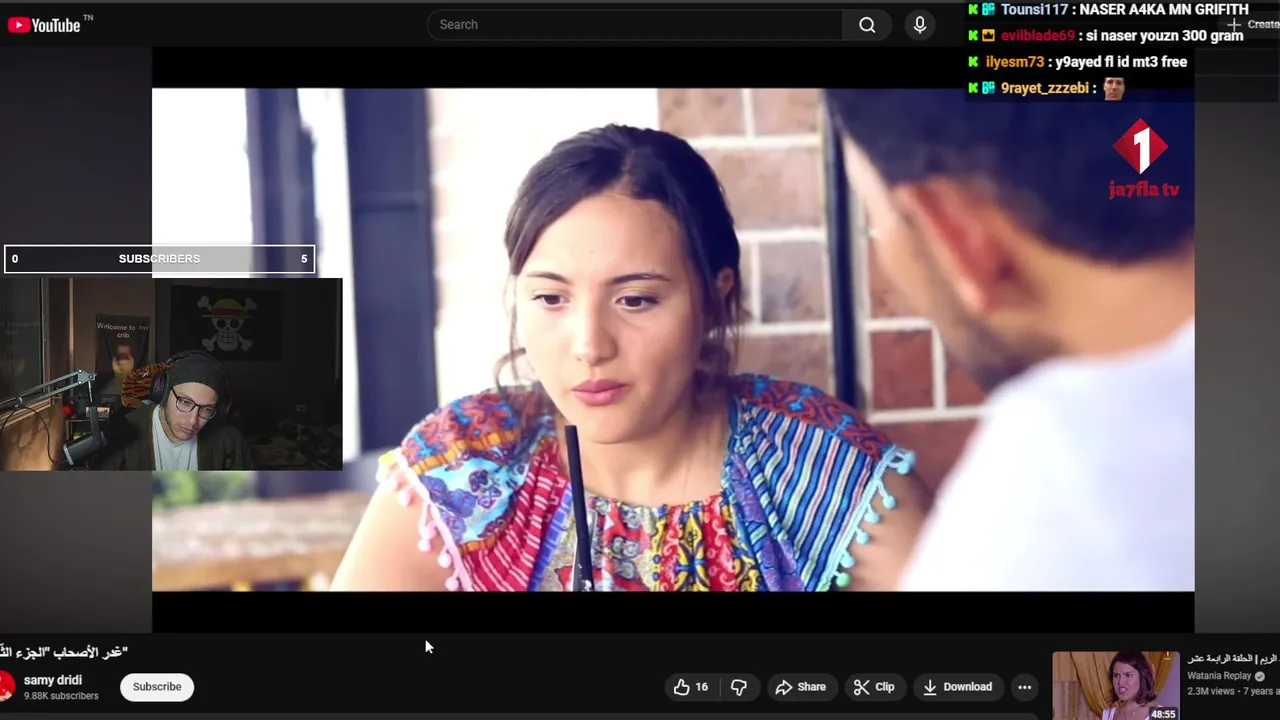Open the YouTube home logo
Viewport: 1280px width, 720px height.
tap(45, 25)
